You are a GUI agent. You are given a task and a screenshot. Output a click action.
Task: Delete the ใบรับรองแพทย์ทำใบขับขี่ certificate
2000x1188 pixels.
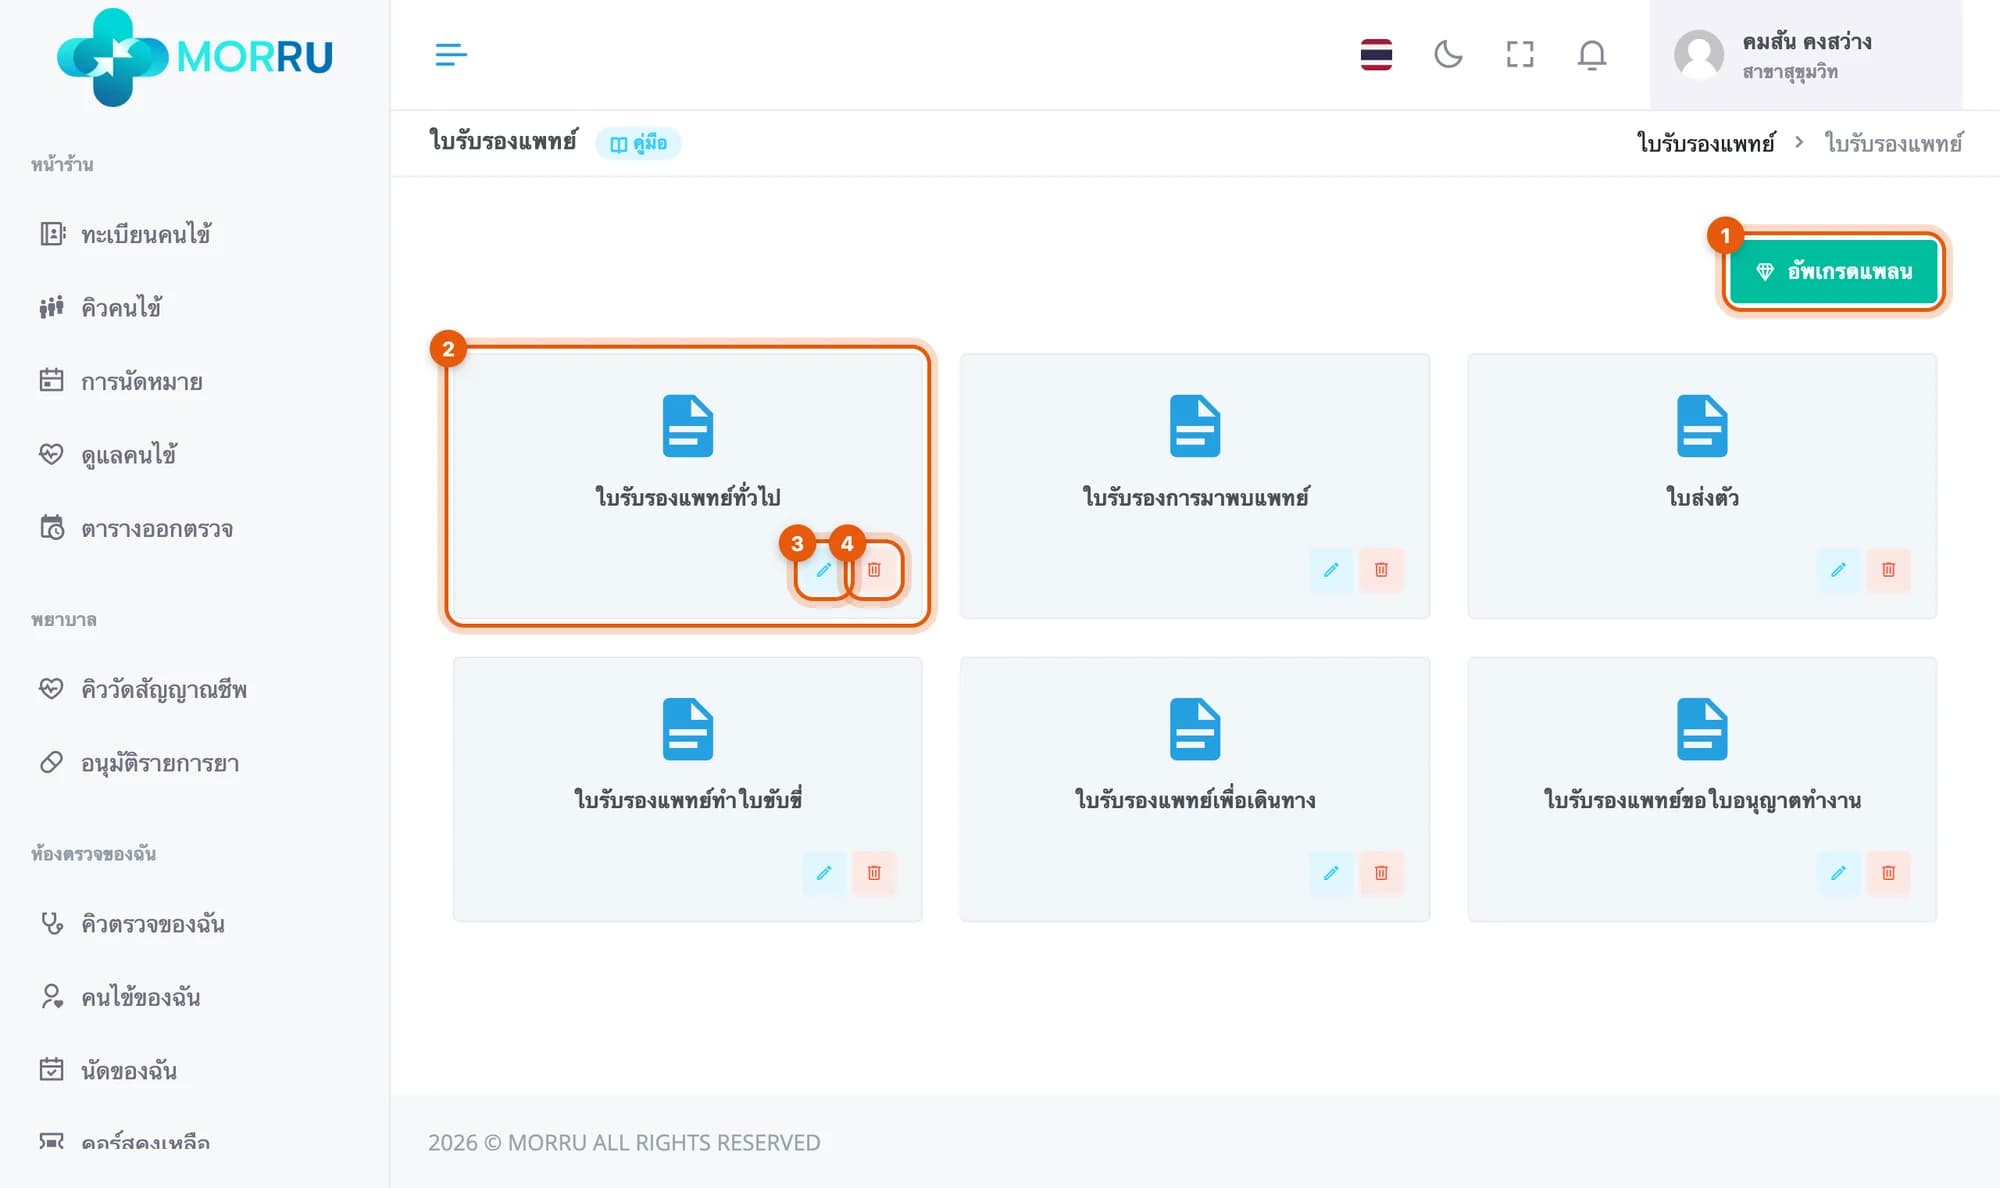874,873
